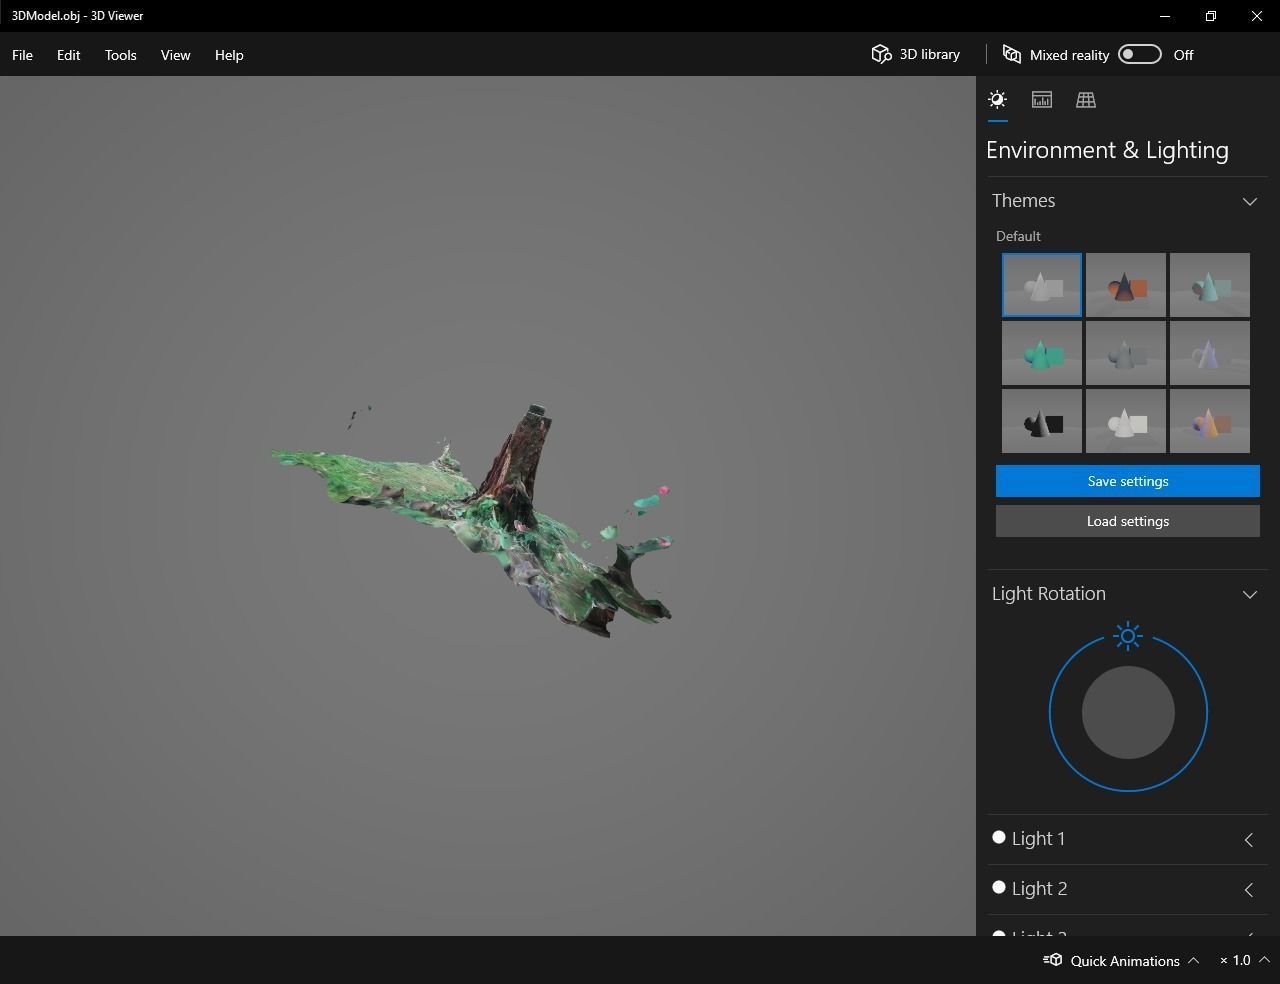
Task: Expand the Light 1 settings chevron
Action: pos(1249,840)
